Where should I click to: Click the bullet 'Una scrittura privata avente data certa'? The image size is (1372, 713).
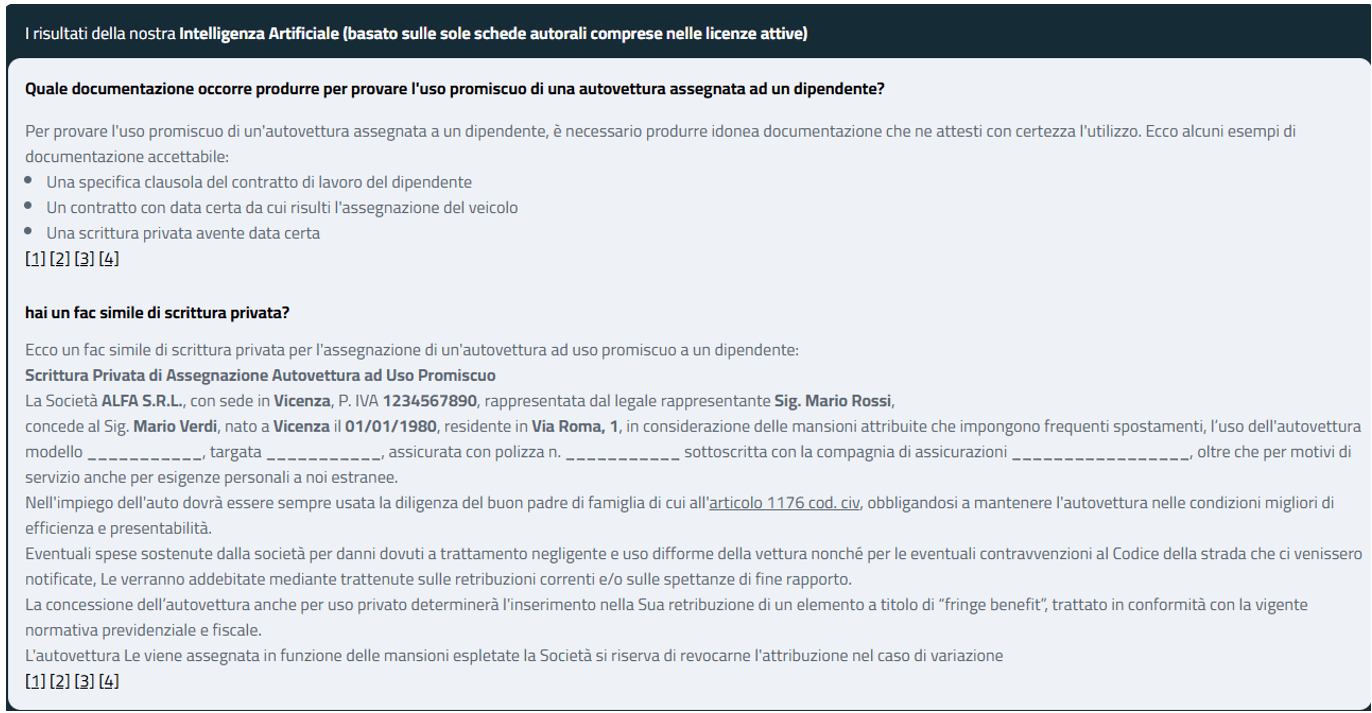click(183, 233)
